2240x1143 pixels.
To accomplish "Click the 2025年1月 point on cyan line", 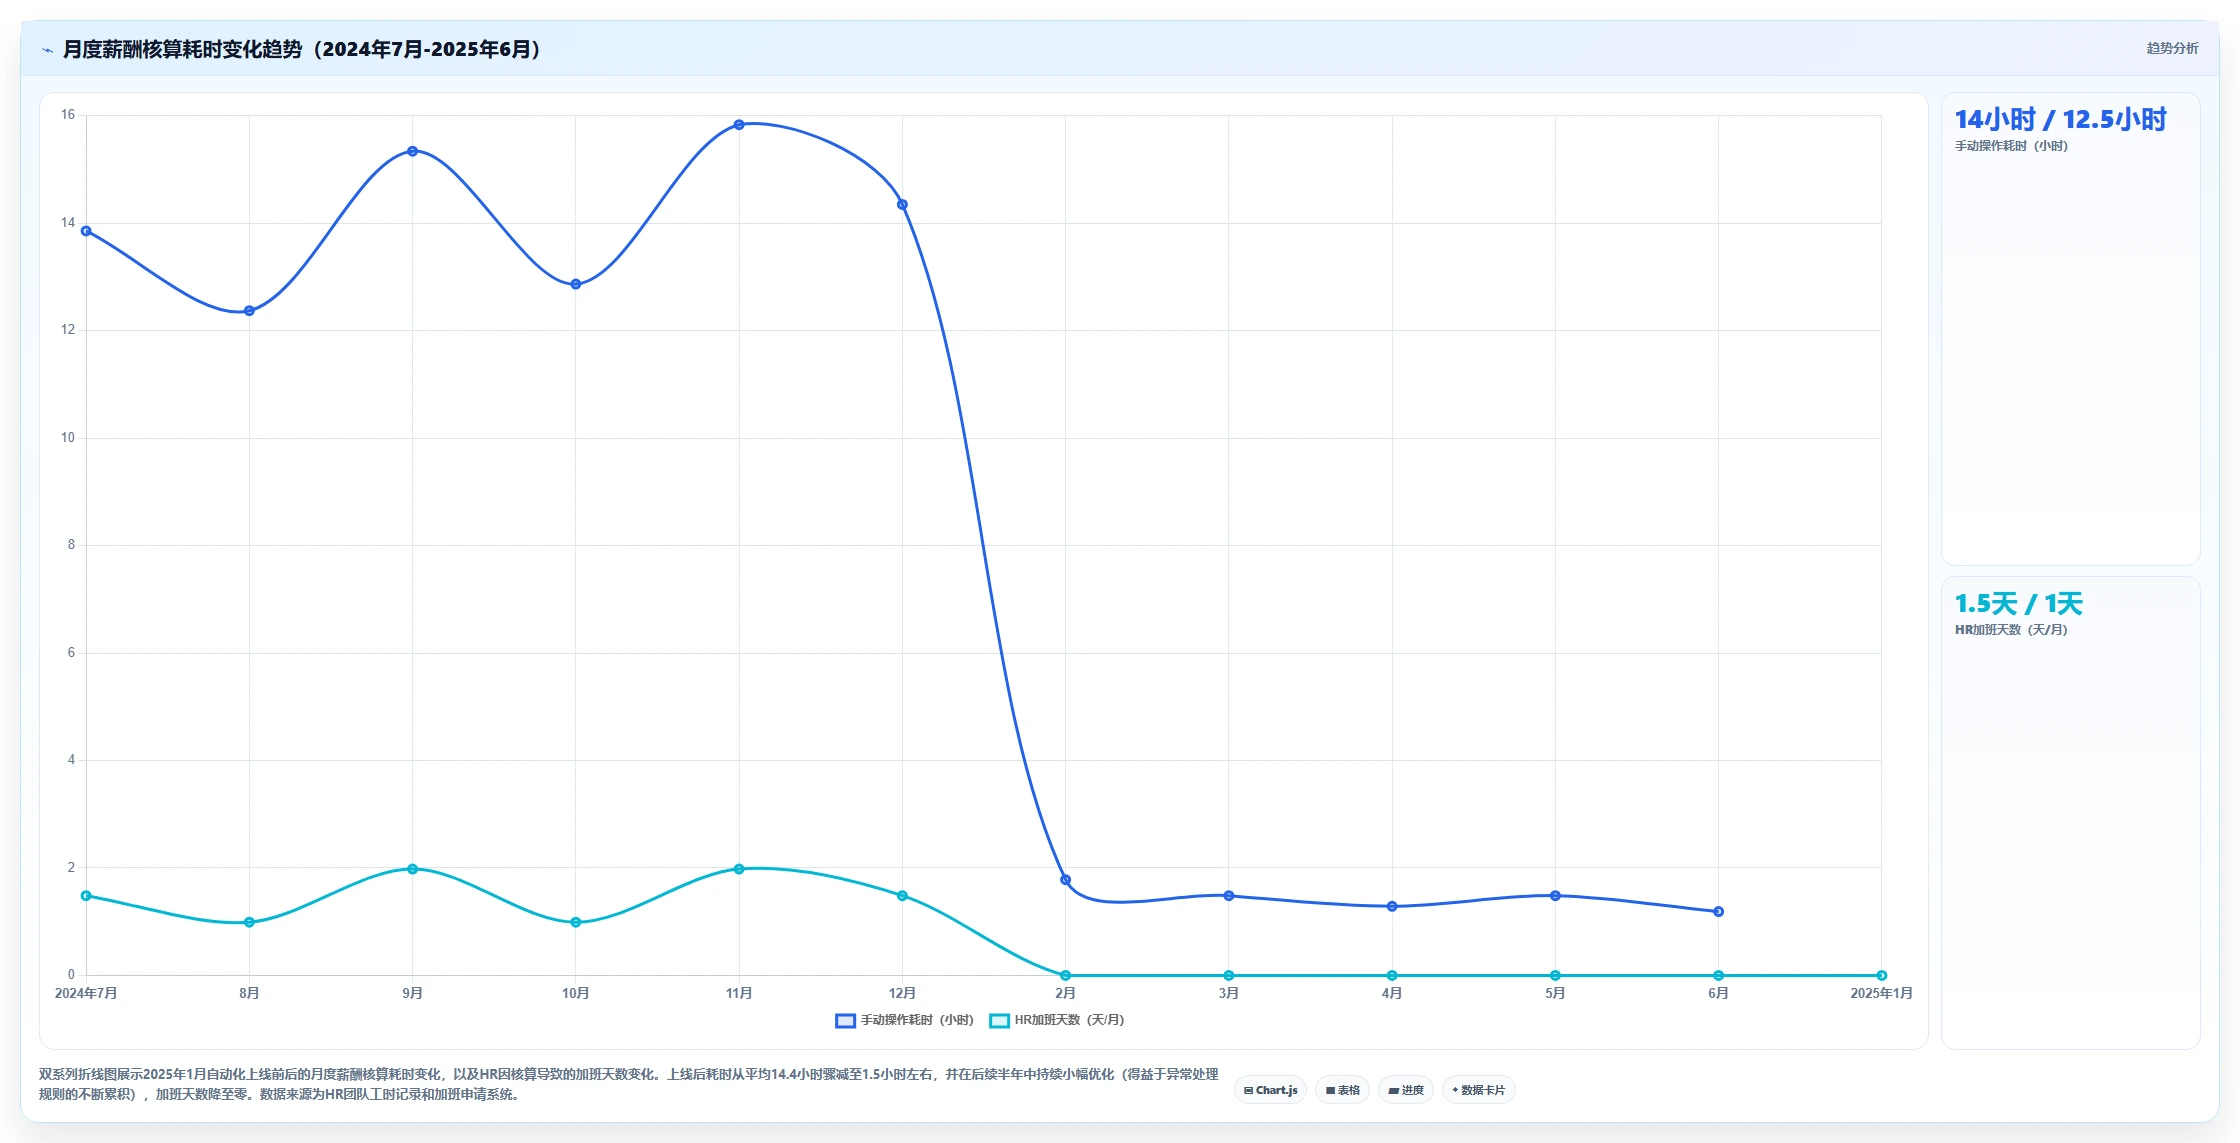I will click(1881, 975).
